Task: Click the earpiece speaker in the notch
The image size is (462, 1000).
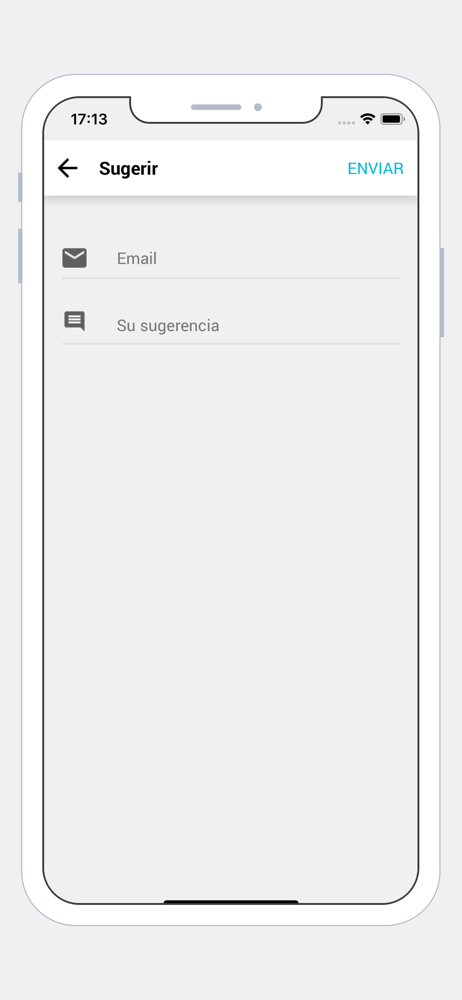Action: 216,107
